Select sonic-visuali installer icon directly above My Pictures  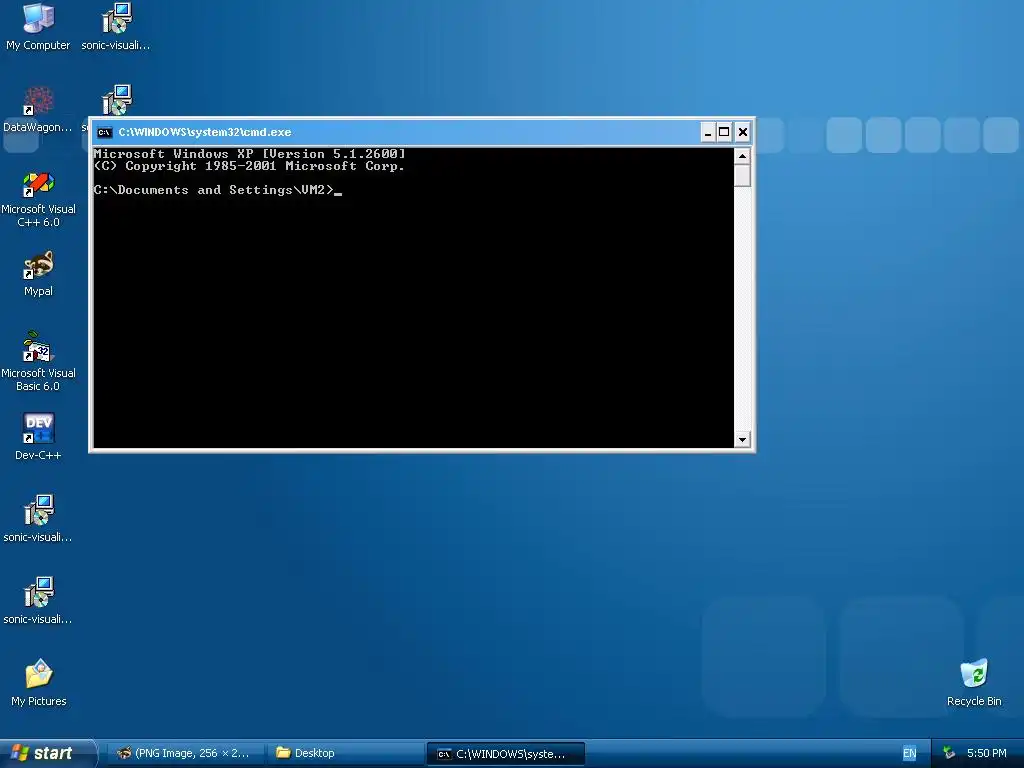[x=38, y=601]
